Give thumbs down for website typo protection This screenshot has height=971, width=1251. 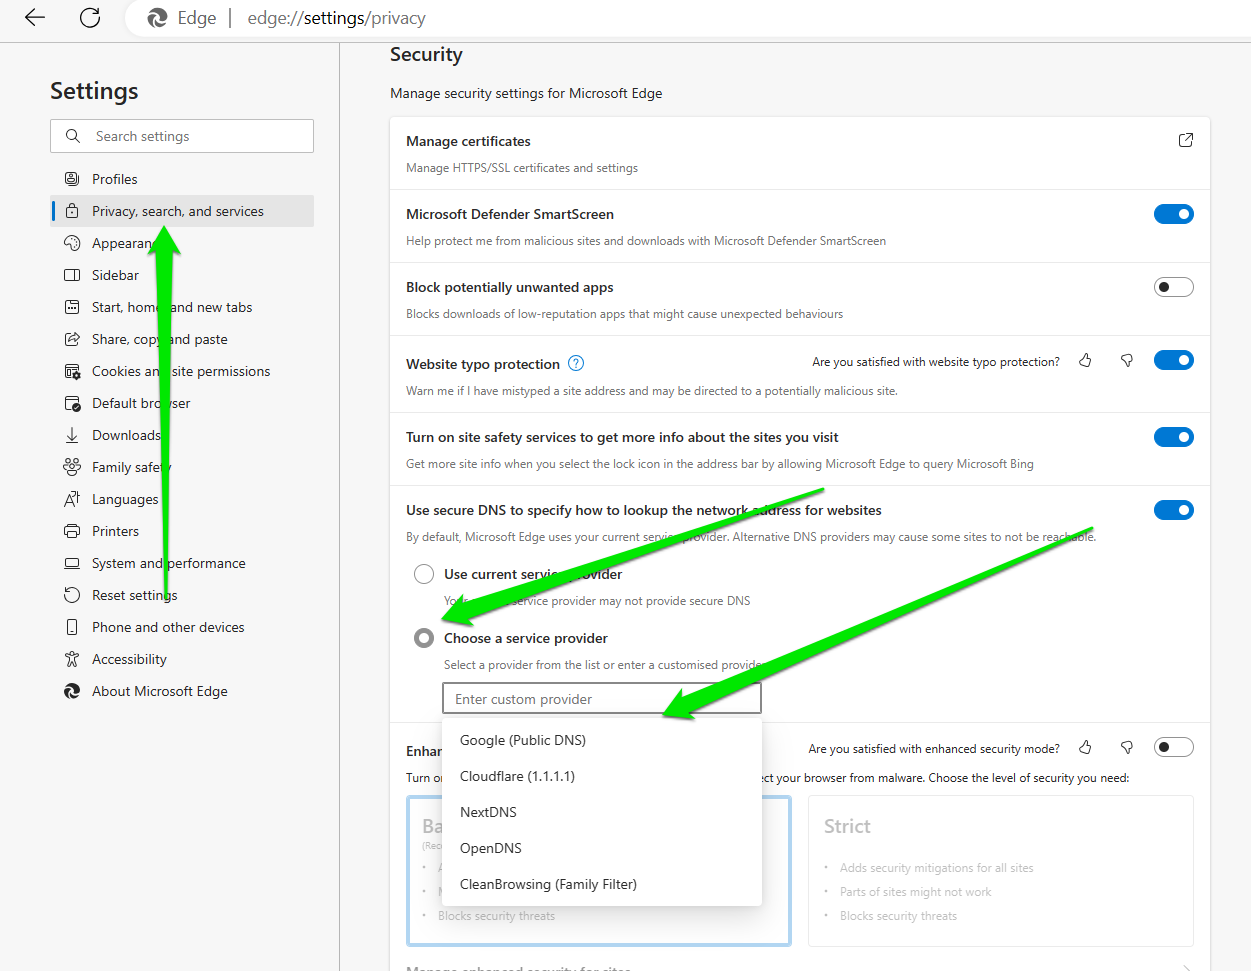(x=1127, y=361)
